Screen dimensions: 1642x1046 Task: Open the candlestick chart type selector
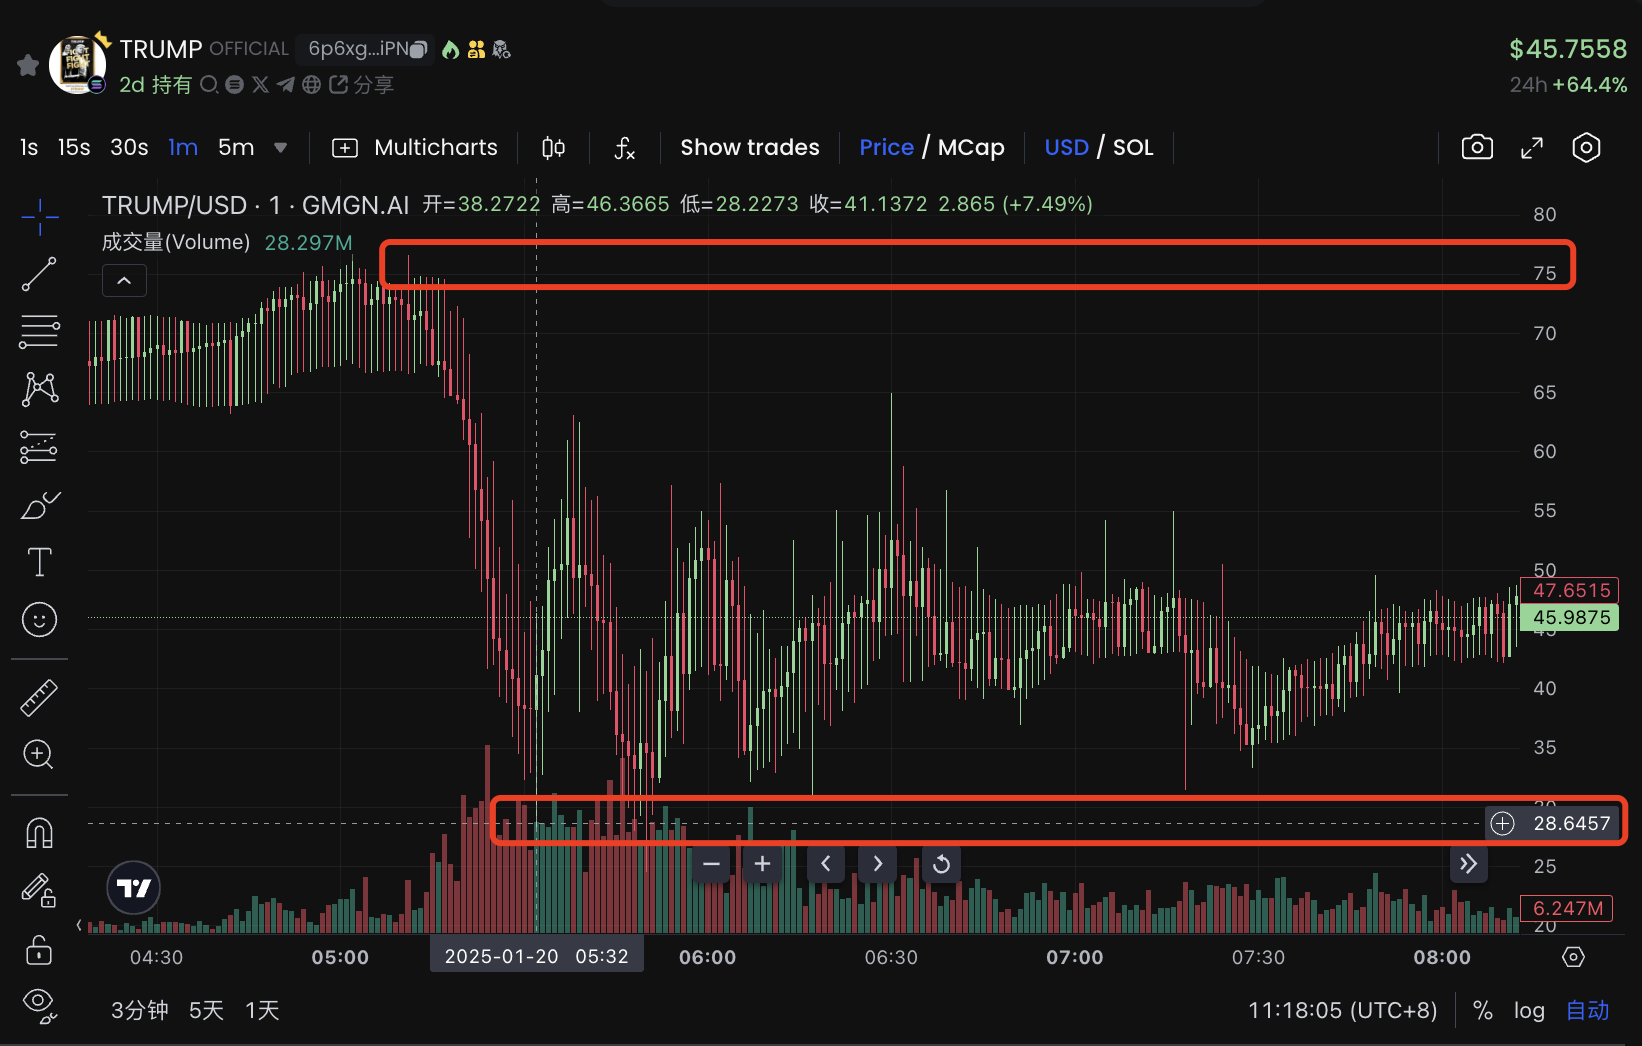pyautogui.click(x=553, y=148)
